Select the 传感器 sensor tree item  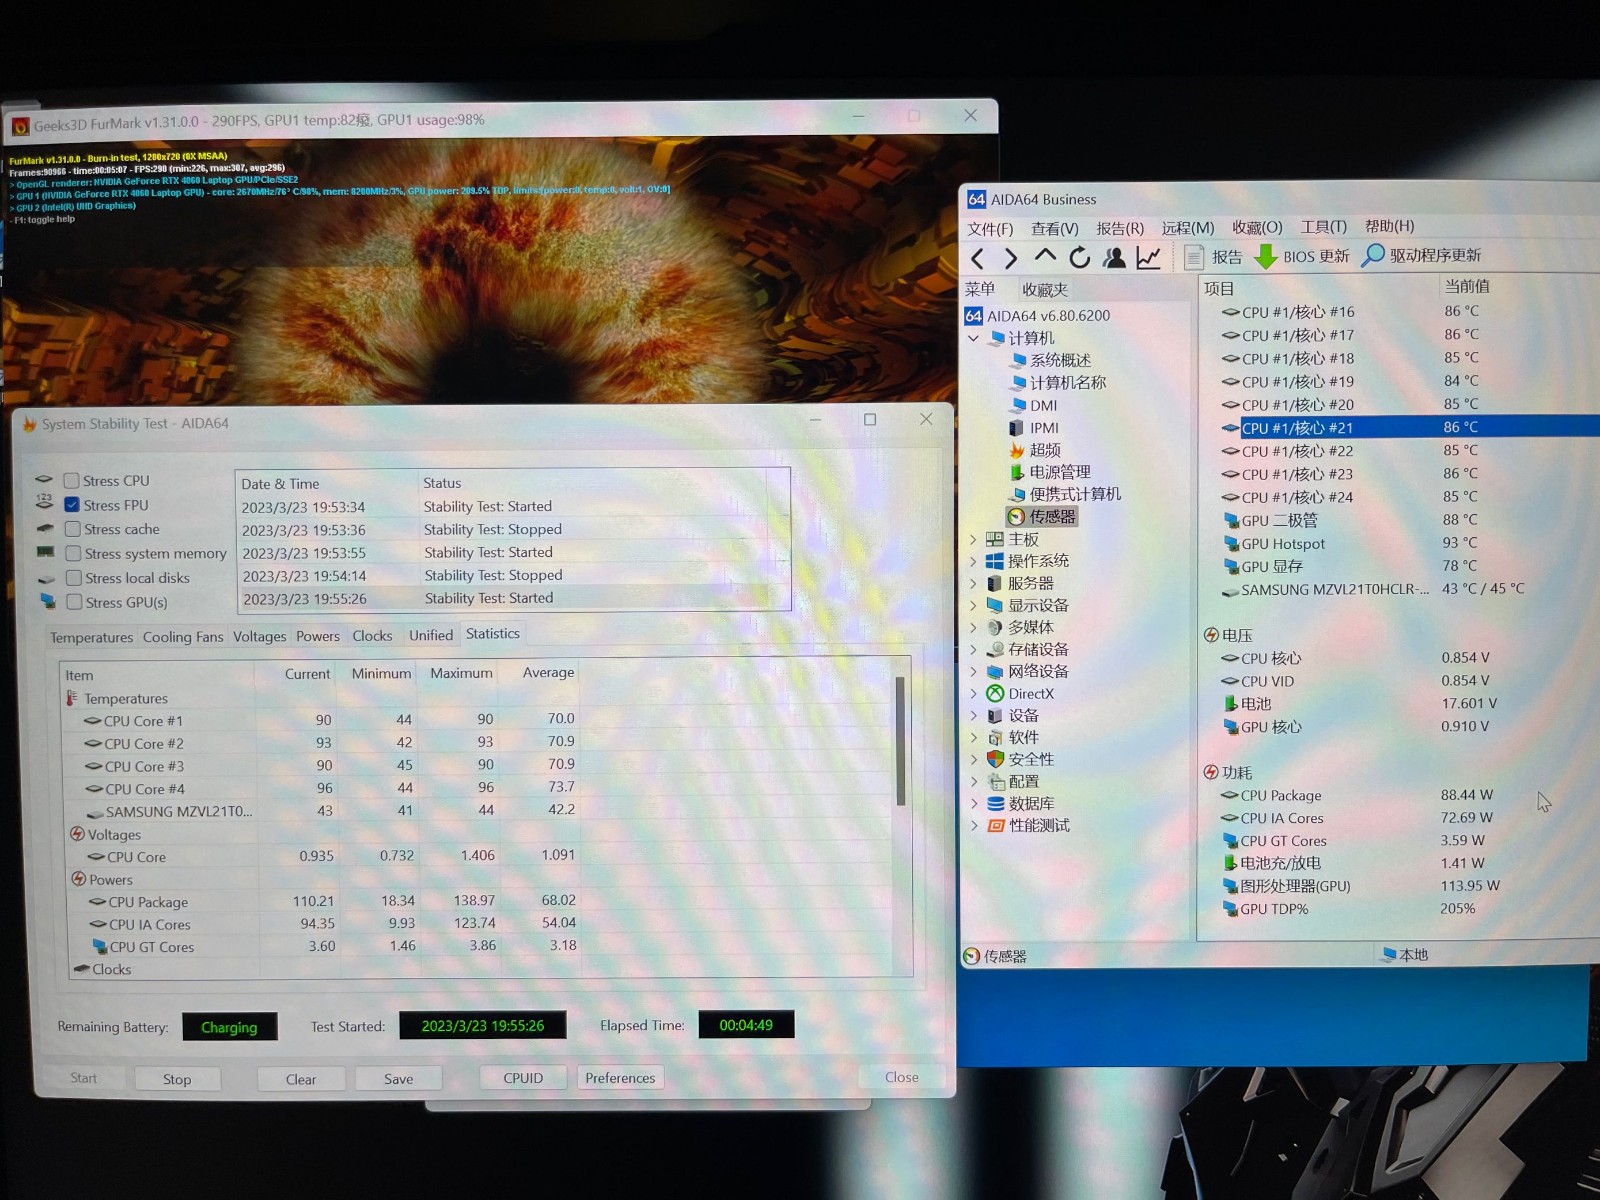[x=1042, y=517]
